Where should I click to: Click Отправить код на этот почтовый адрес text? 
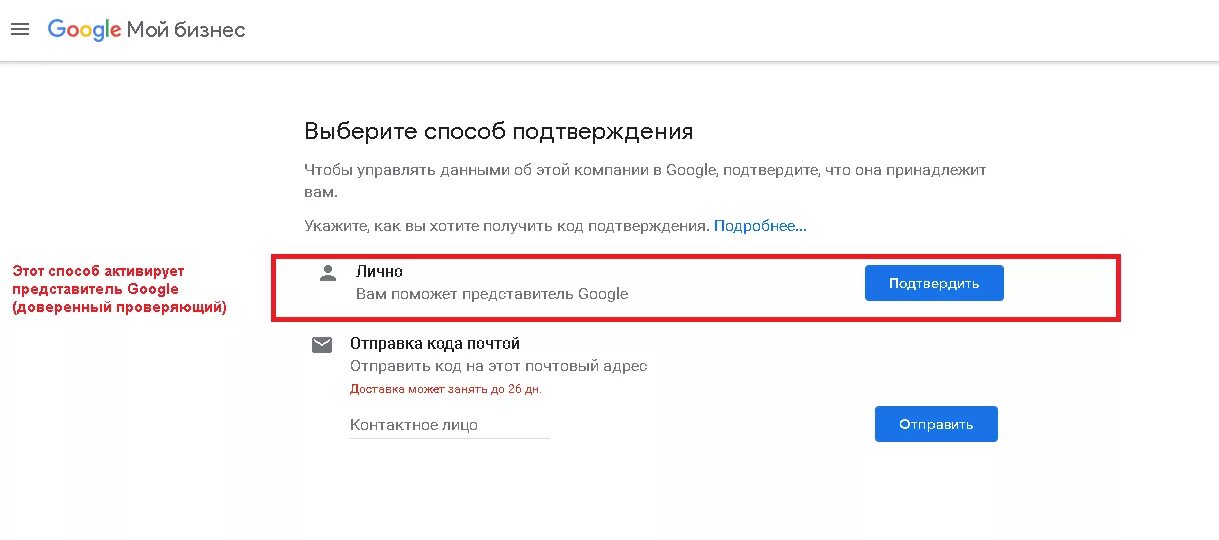pos(498,366)
